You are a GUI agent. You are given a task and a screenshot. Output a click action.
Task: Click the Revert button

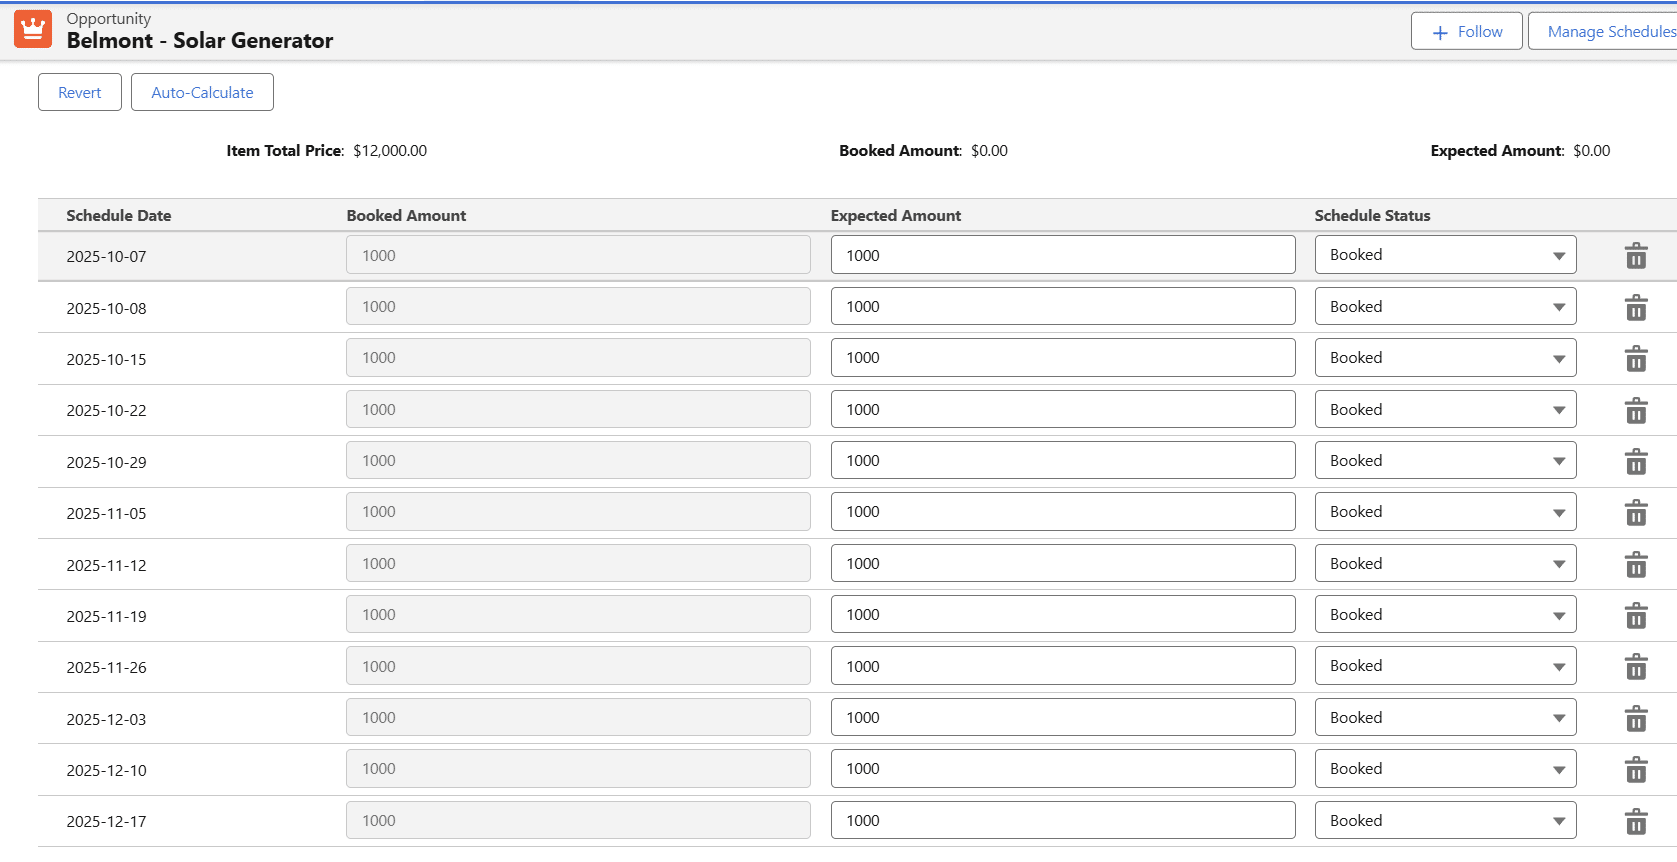[x=80, y=93]
